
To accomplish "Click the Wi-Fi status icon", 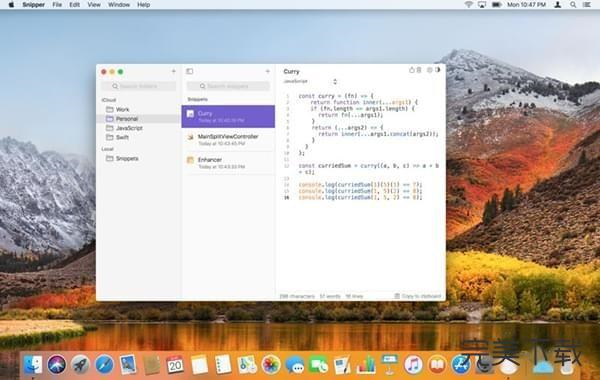I will pyautogui.click(x=469, y=5).
